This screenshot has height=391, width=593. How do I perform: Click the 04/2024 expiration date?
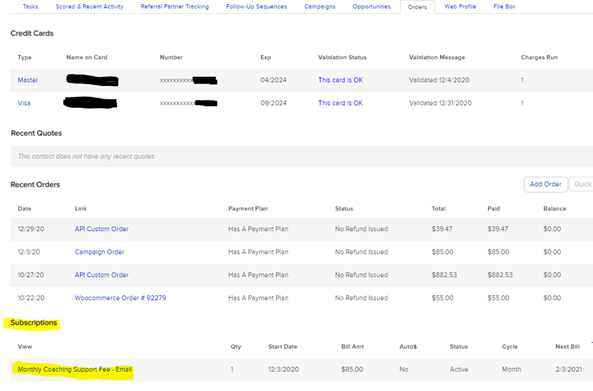point(273,80)
